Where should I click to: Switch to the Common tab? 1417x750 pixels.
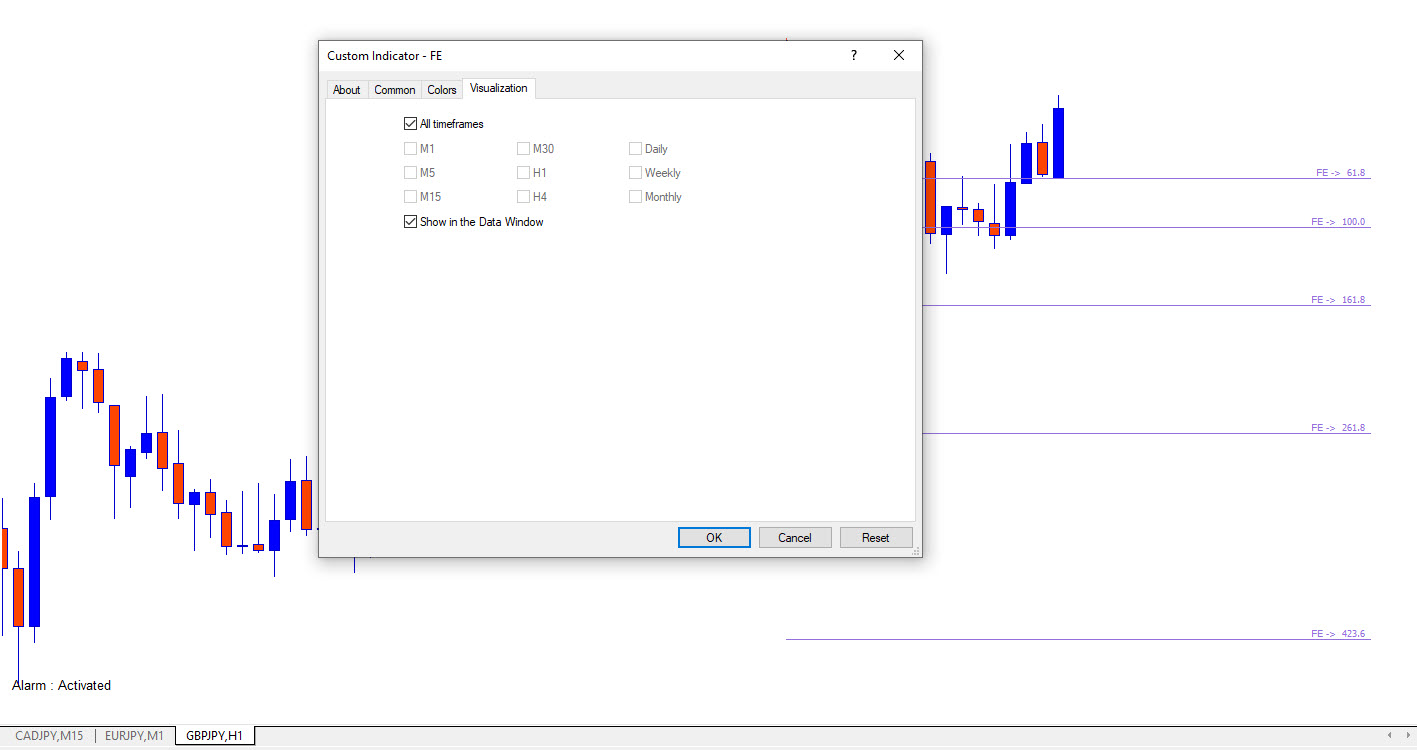(x=394, y=90)
